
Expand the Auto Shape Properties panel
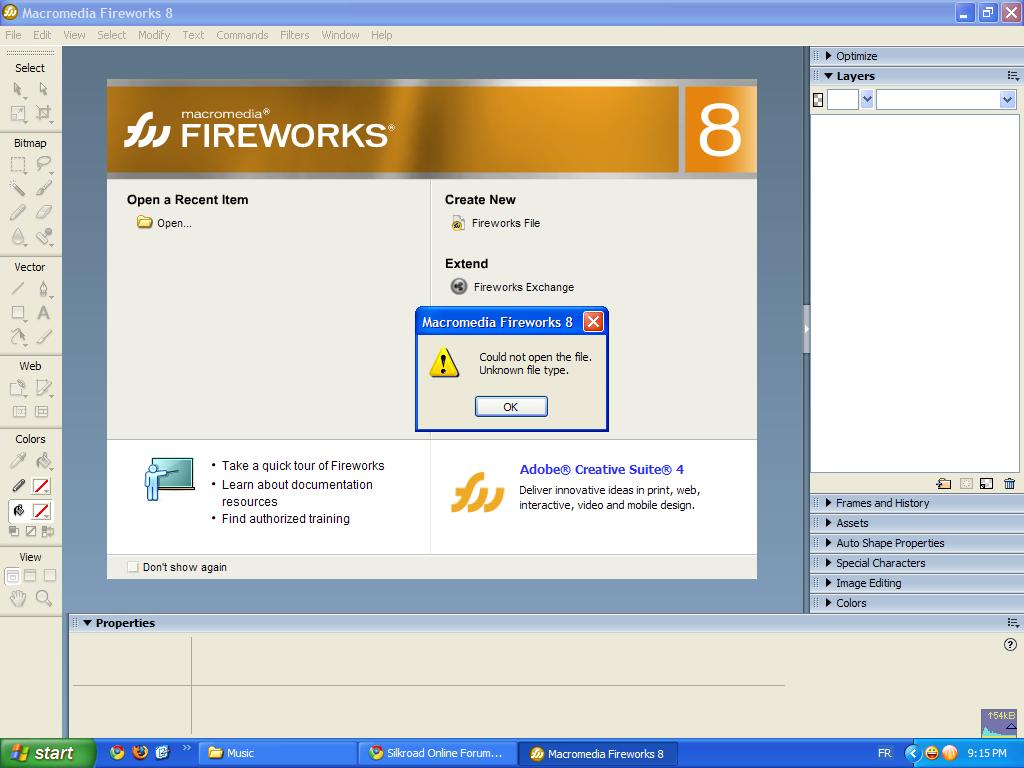(x=829, y=543)
